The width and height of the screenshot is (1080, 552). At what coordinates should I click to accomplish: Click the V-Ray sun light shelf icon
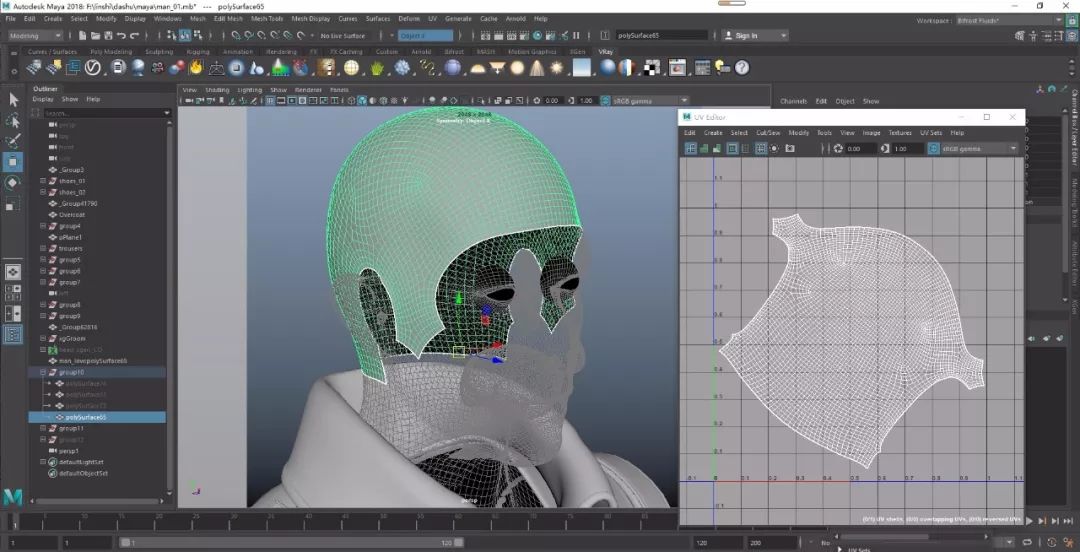(x=556, y=68)
